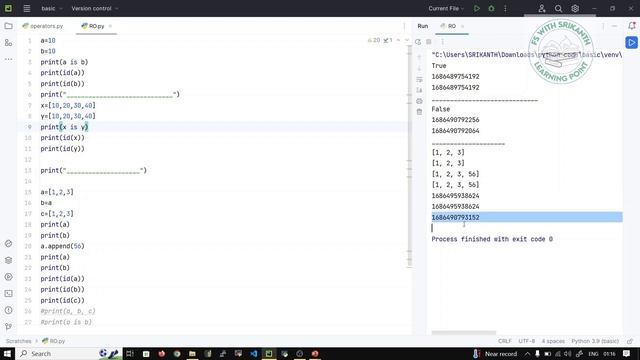Stop the running process icon

point(429,42)
